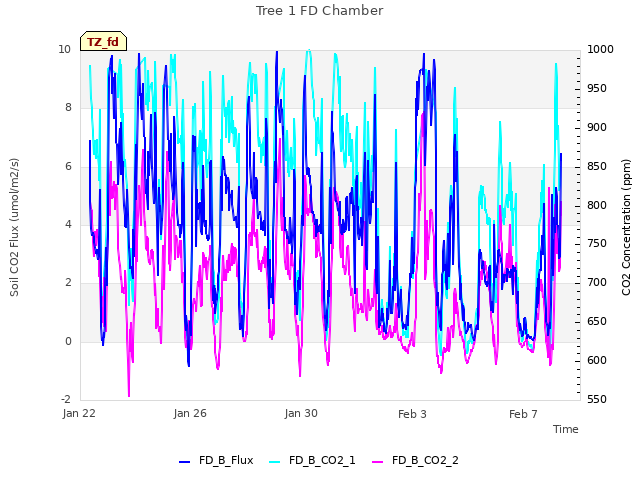Click the TZ_fd annotation label

(x=103, y=42)
